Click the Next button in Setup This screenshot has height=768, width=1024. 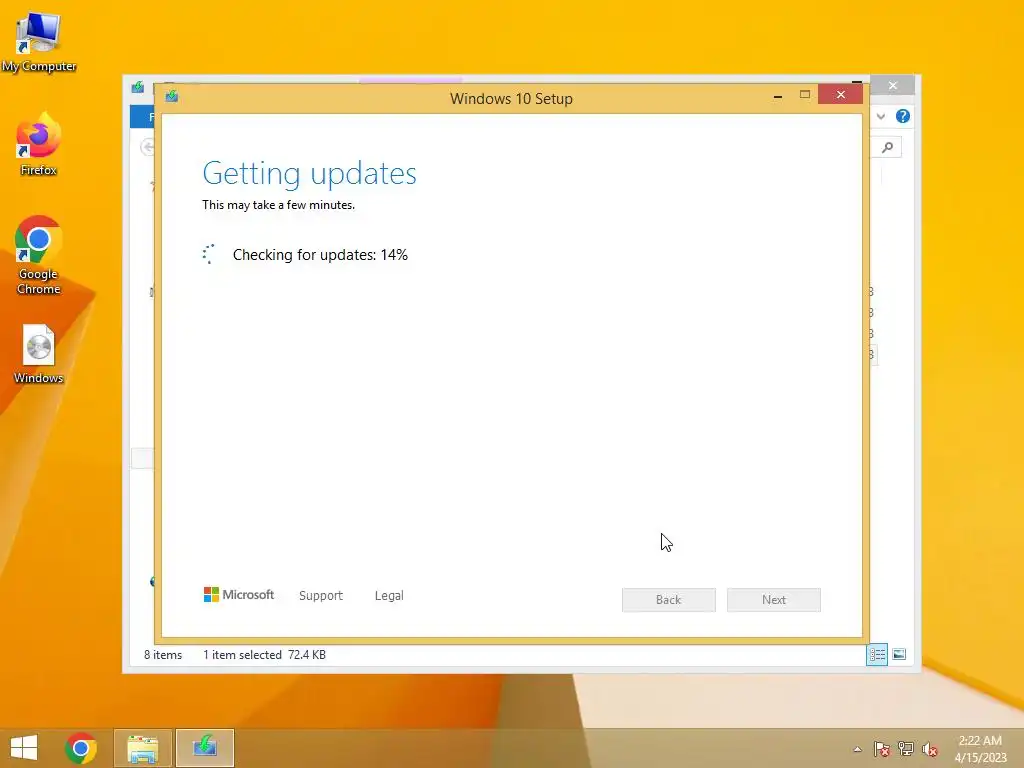pos(774,600)
